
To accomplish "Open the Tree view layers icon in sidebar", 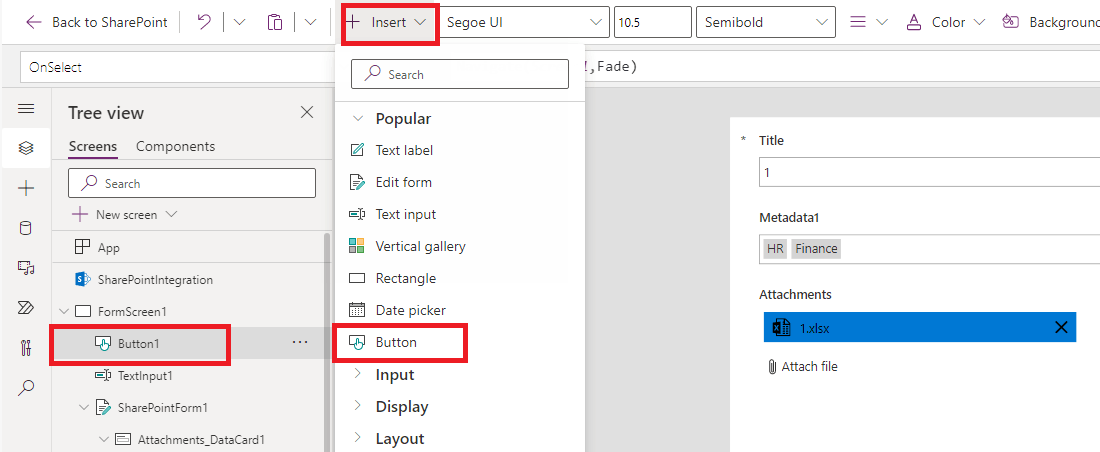I will pyautogui.click(x=26, y=148).
